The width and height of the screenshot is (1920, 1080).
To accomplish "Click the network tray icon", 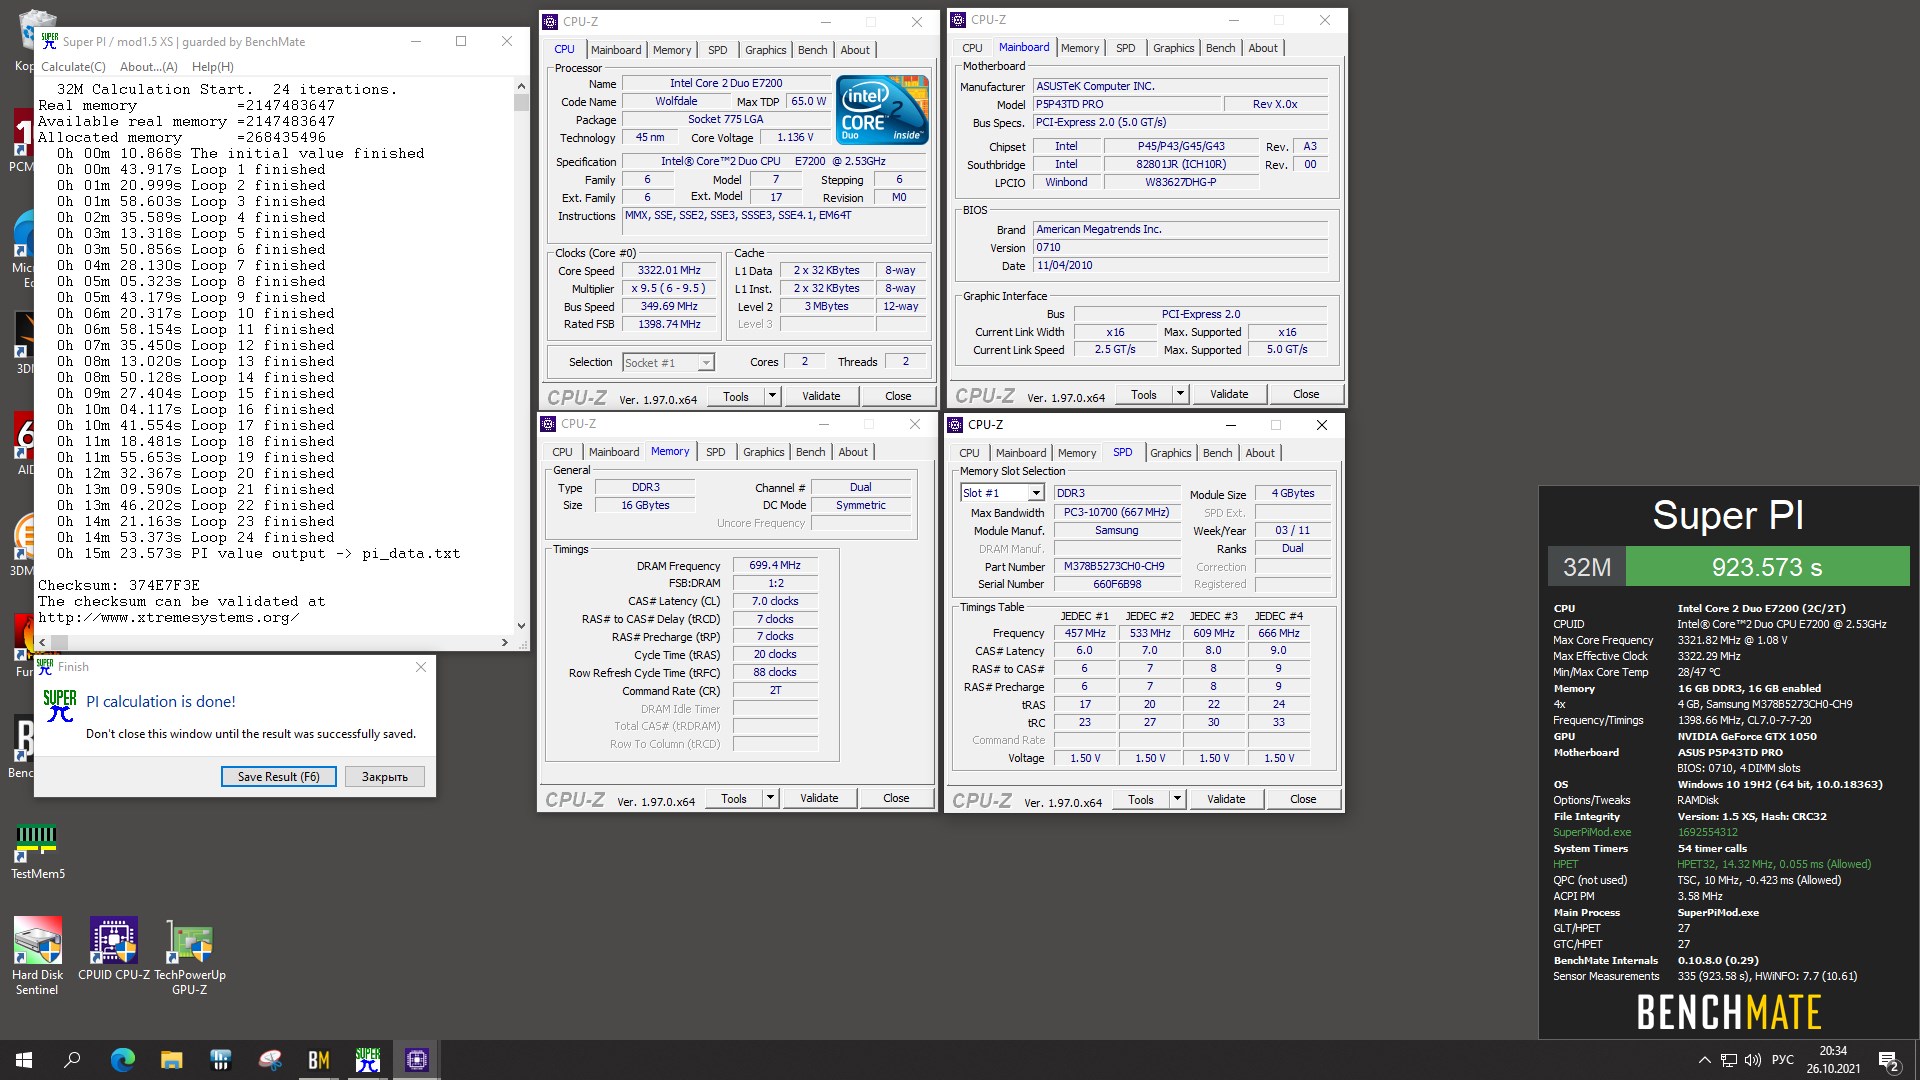I will coord(1728,1060).
